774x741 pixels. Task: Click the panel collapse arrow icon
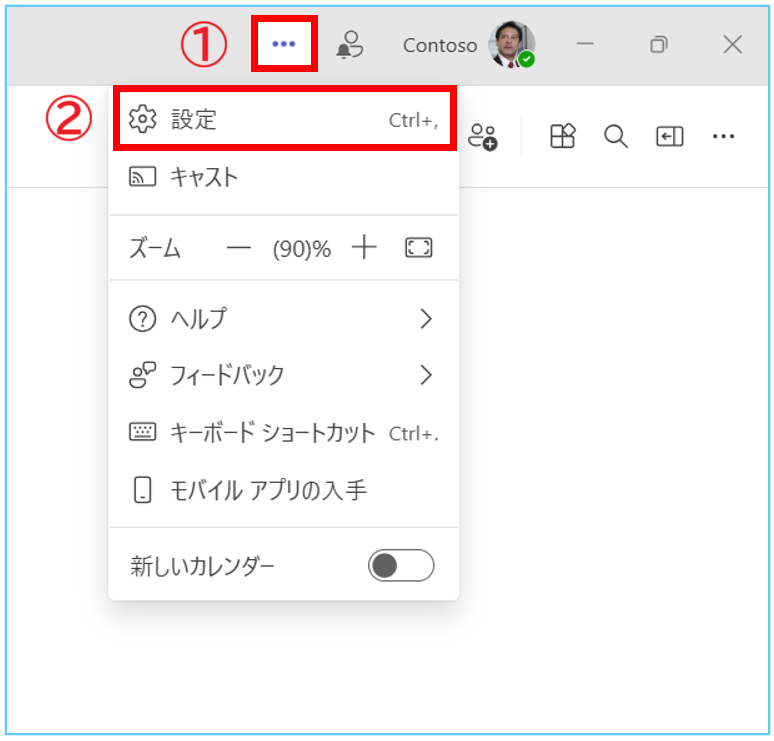pyautogui.click(x=669, y=137)
